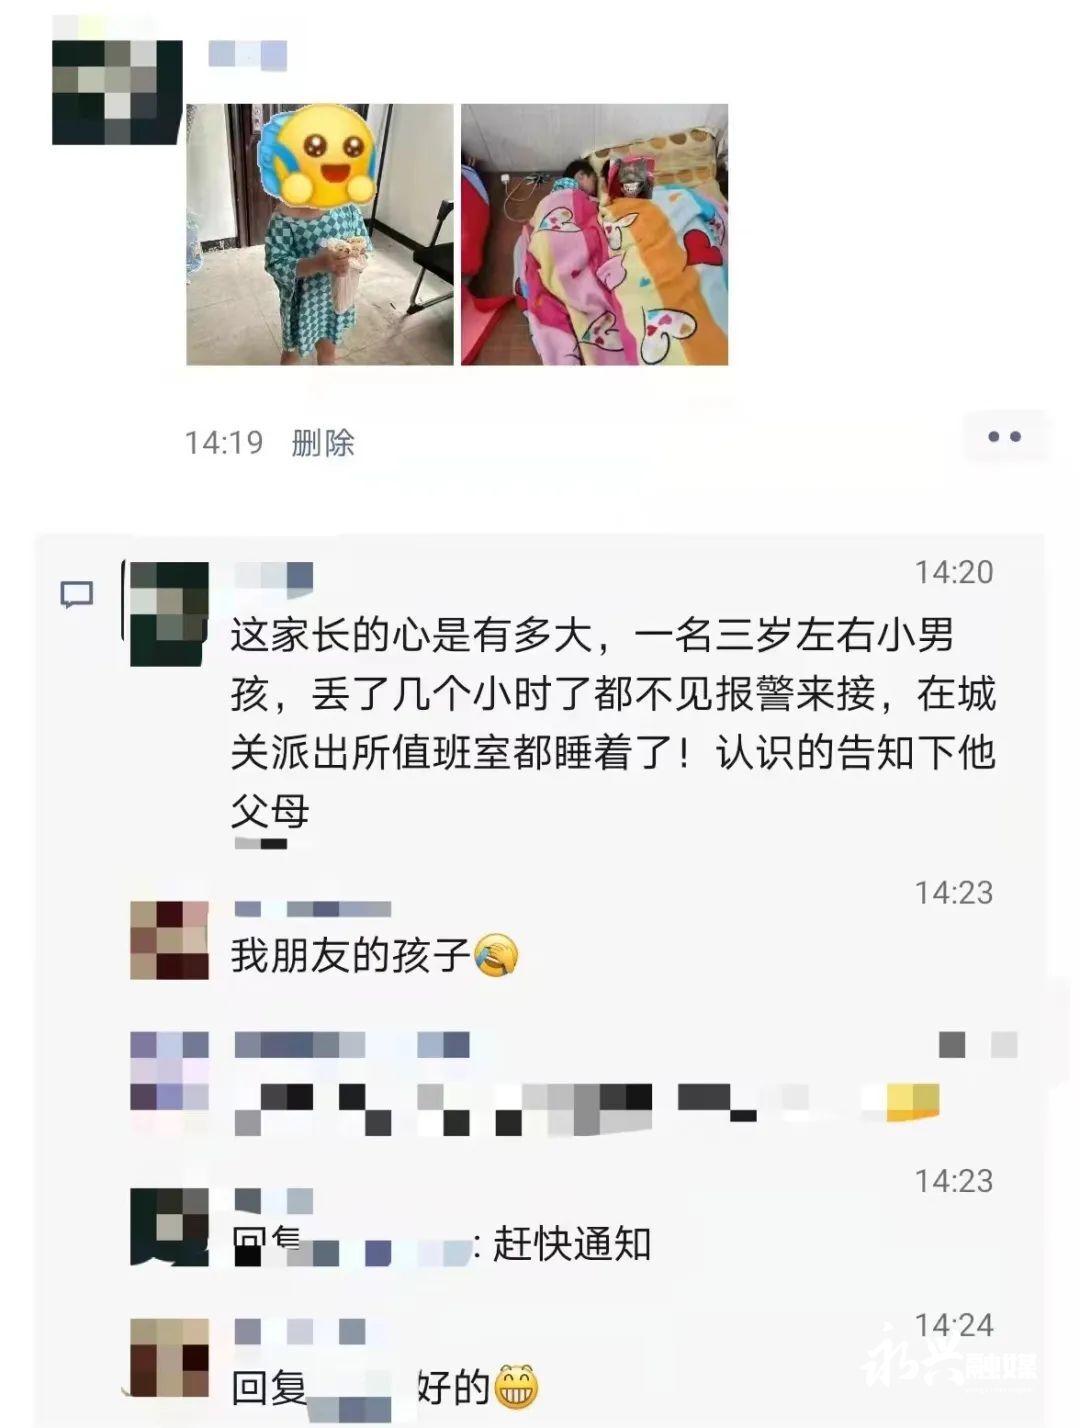Tap the crying-laughing emoji in comment
Viewport: 1080px width, 1428px height.
point(496,955)
